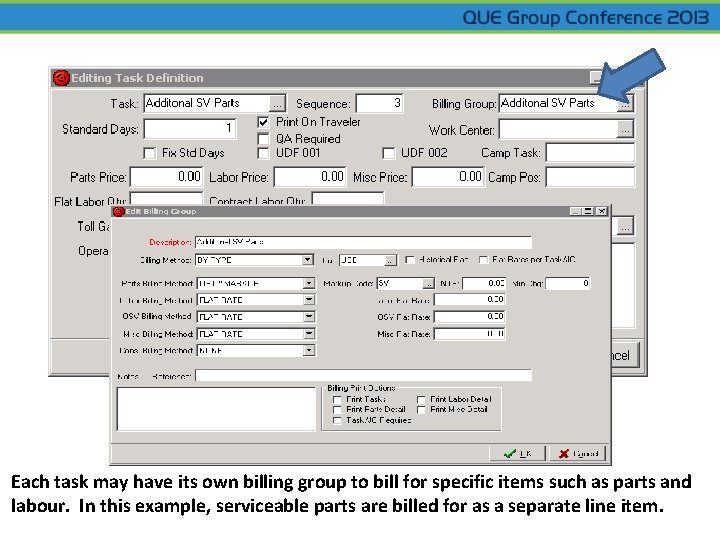Tick the UDF 001 checkbox
Image resolution: width=720 pixels, height=540 pixels.
coord(263,153)
